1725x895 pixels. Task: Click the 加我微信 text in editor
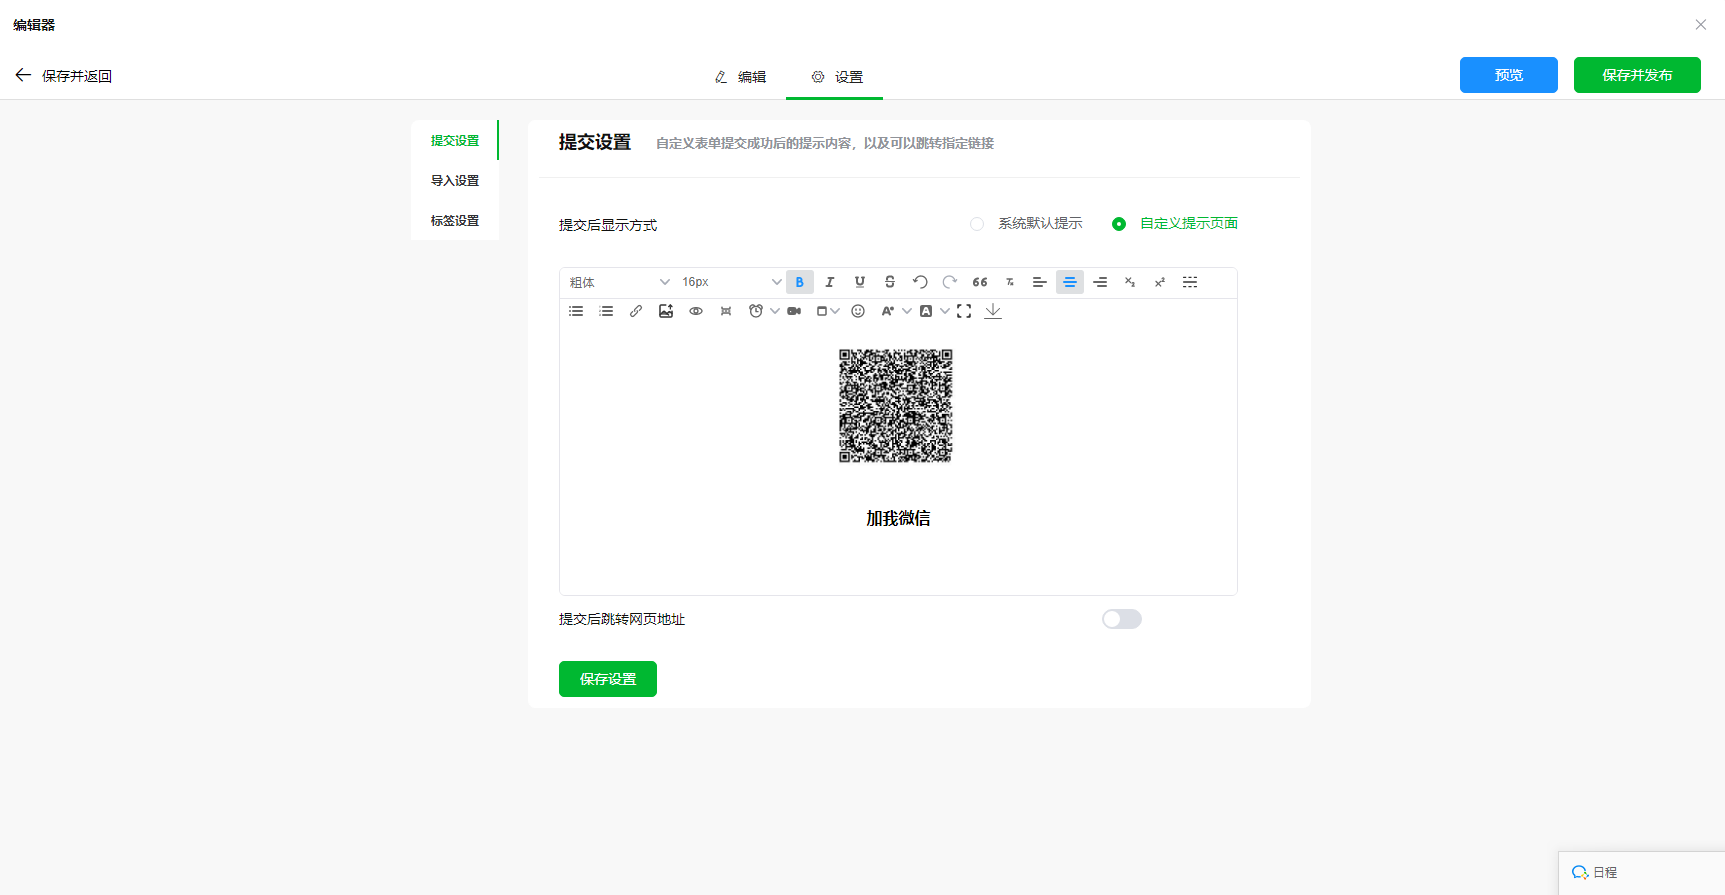click(898, 518)
